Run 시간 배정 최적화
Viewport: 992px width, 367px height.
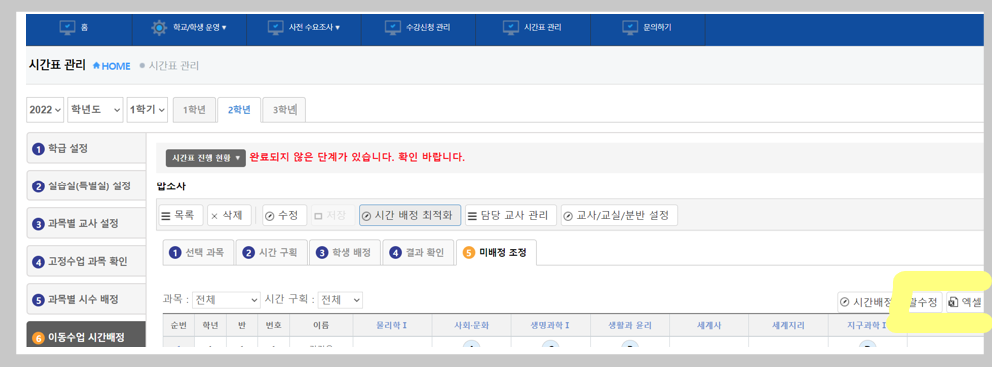click(410, 215)
